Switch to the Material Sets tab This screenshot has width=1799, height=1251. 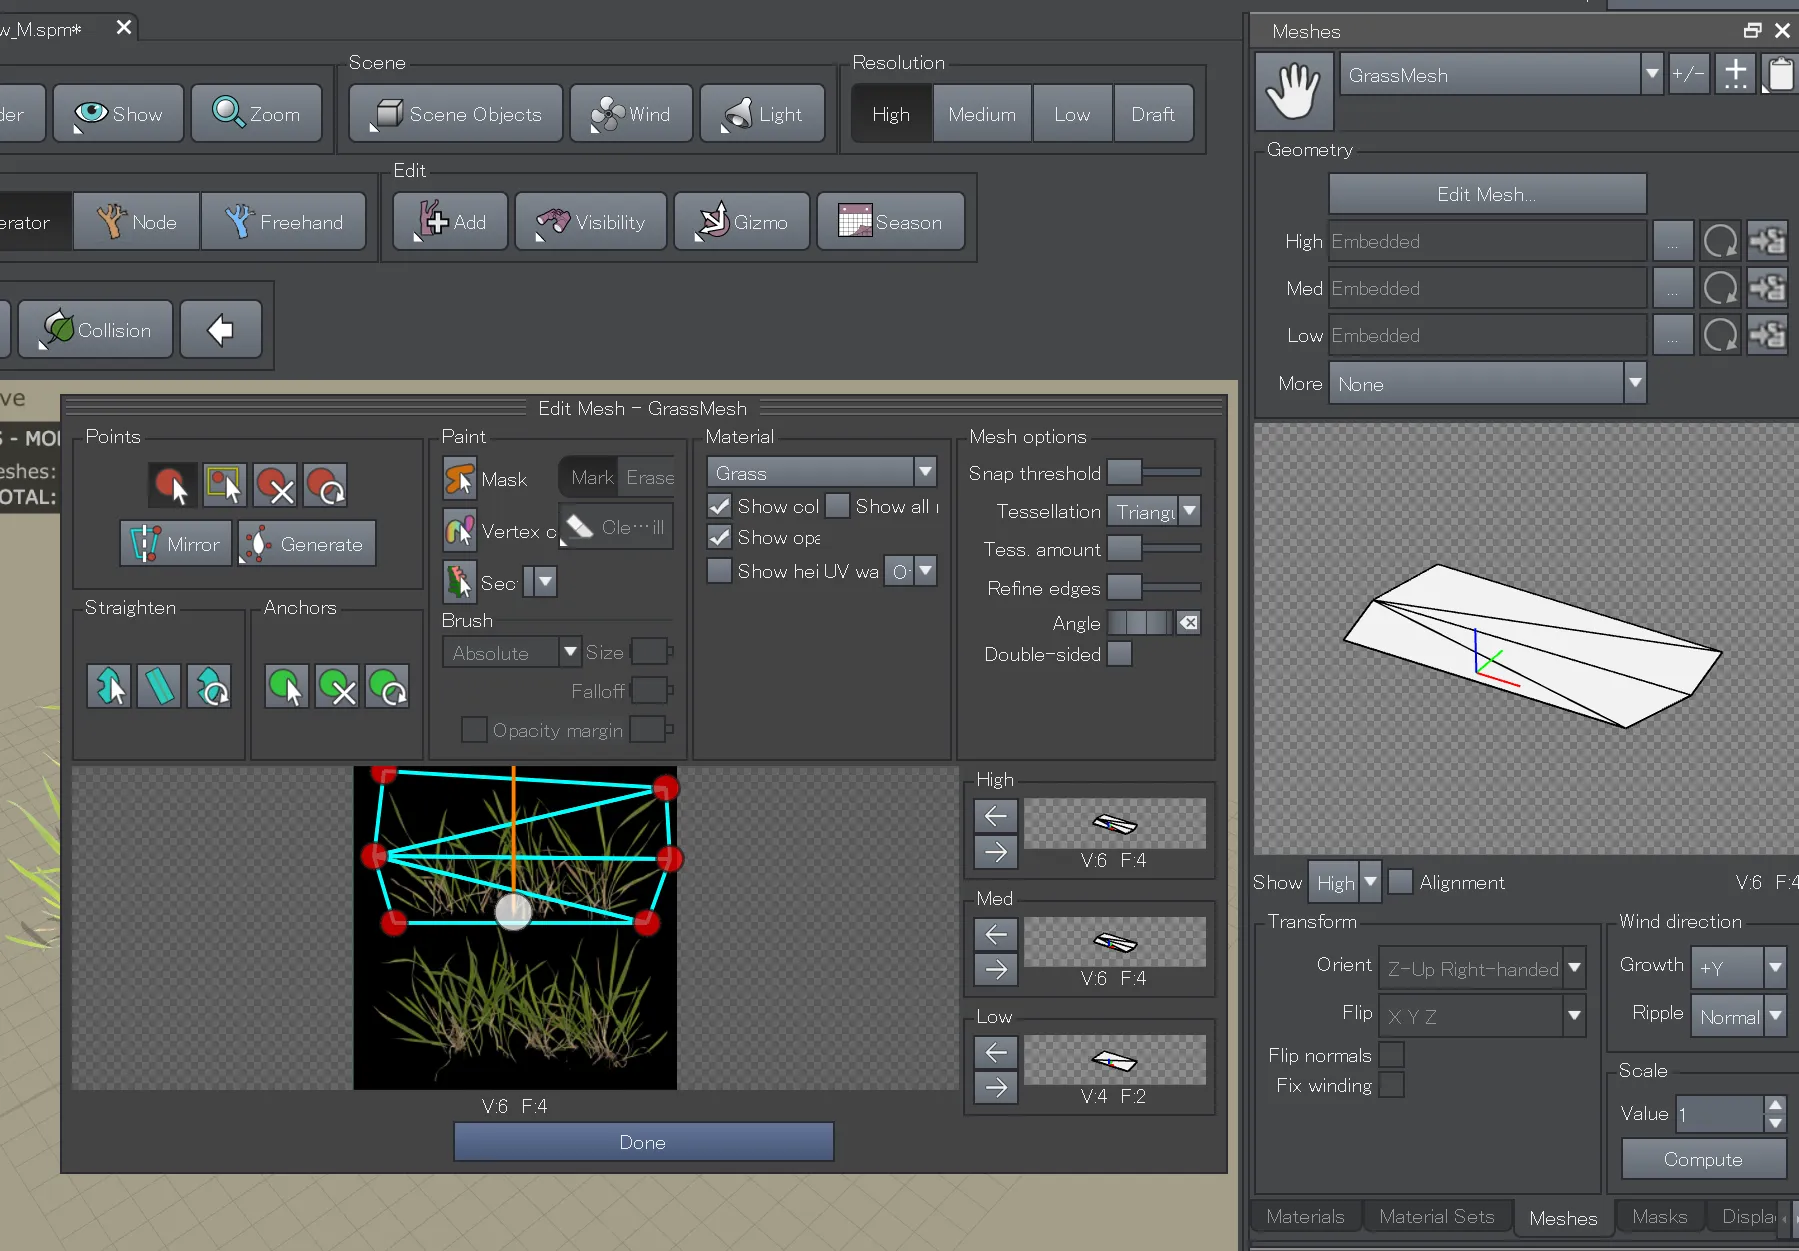click(x=1436, y=1216)
